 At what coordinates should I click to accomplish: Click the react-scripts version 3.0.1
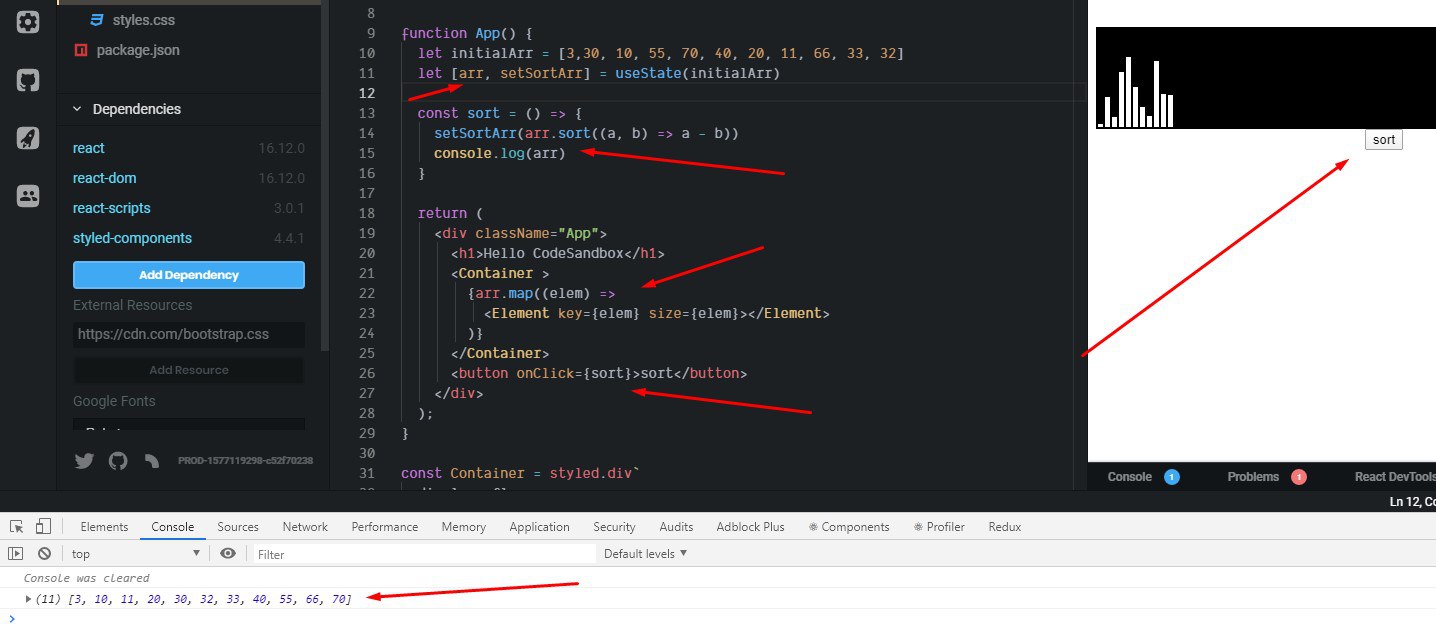click(289, 208)
